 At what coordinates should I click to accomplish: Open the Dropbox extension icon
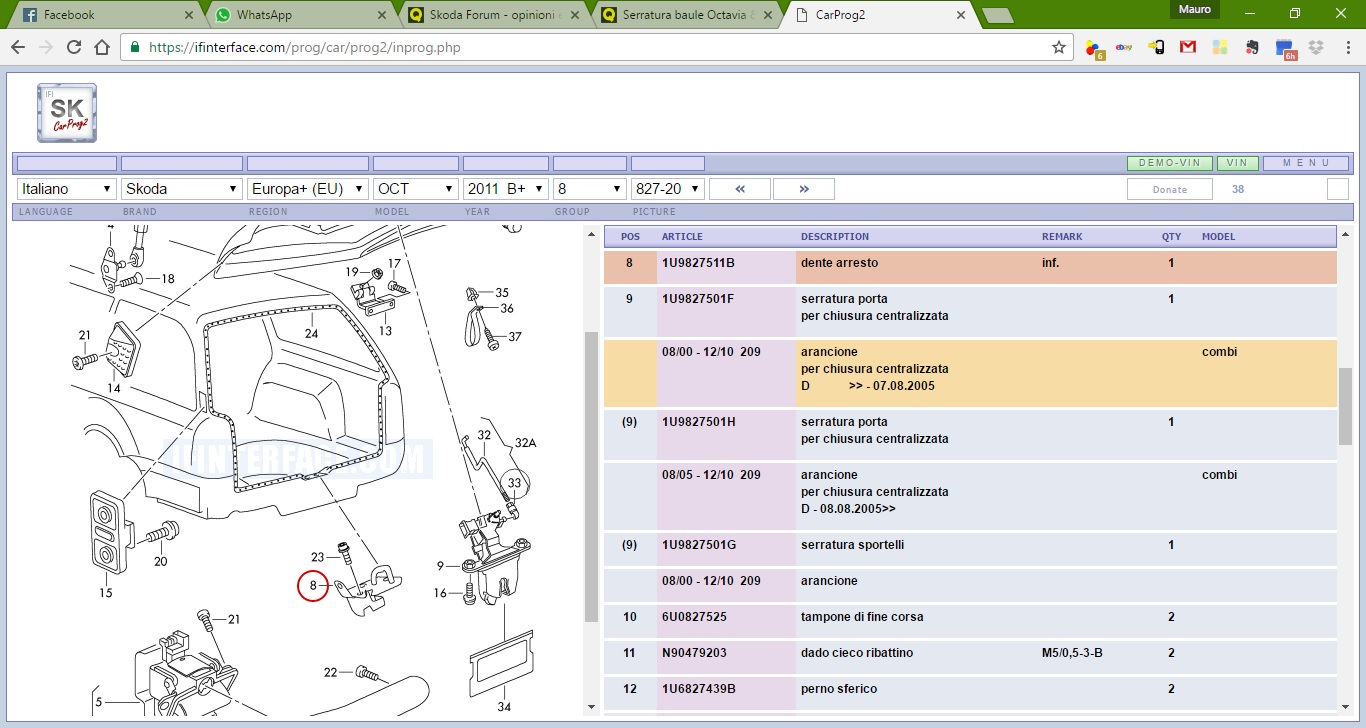[1316, 47]
